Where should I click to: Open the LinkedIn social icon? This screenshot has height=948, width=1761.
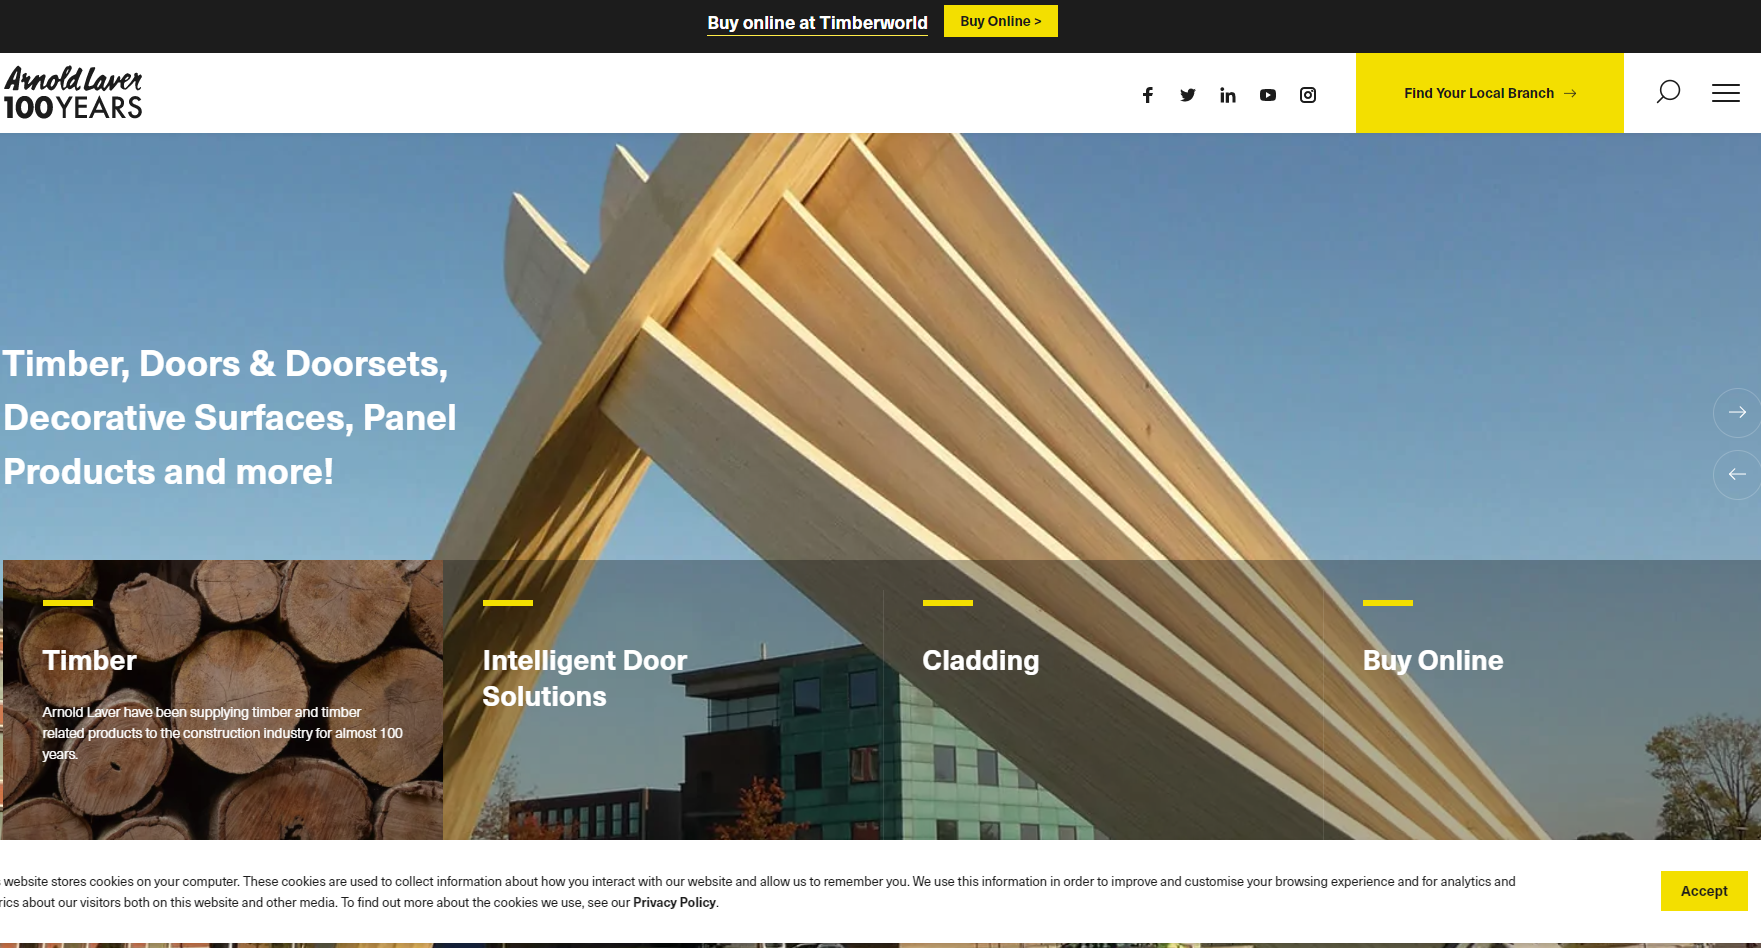pos(1228,95)
